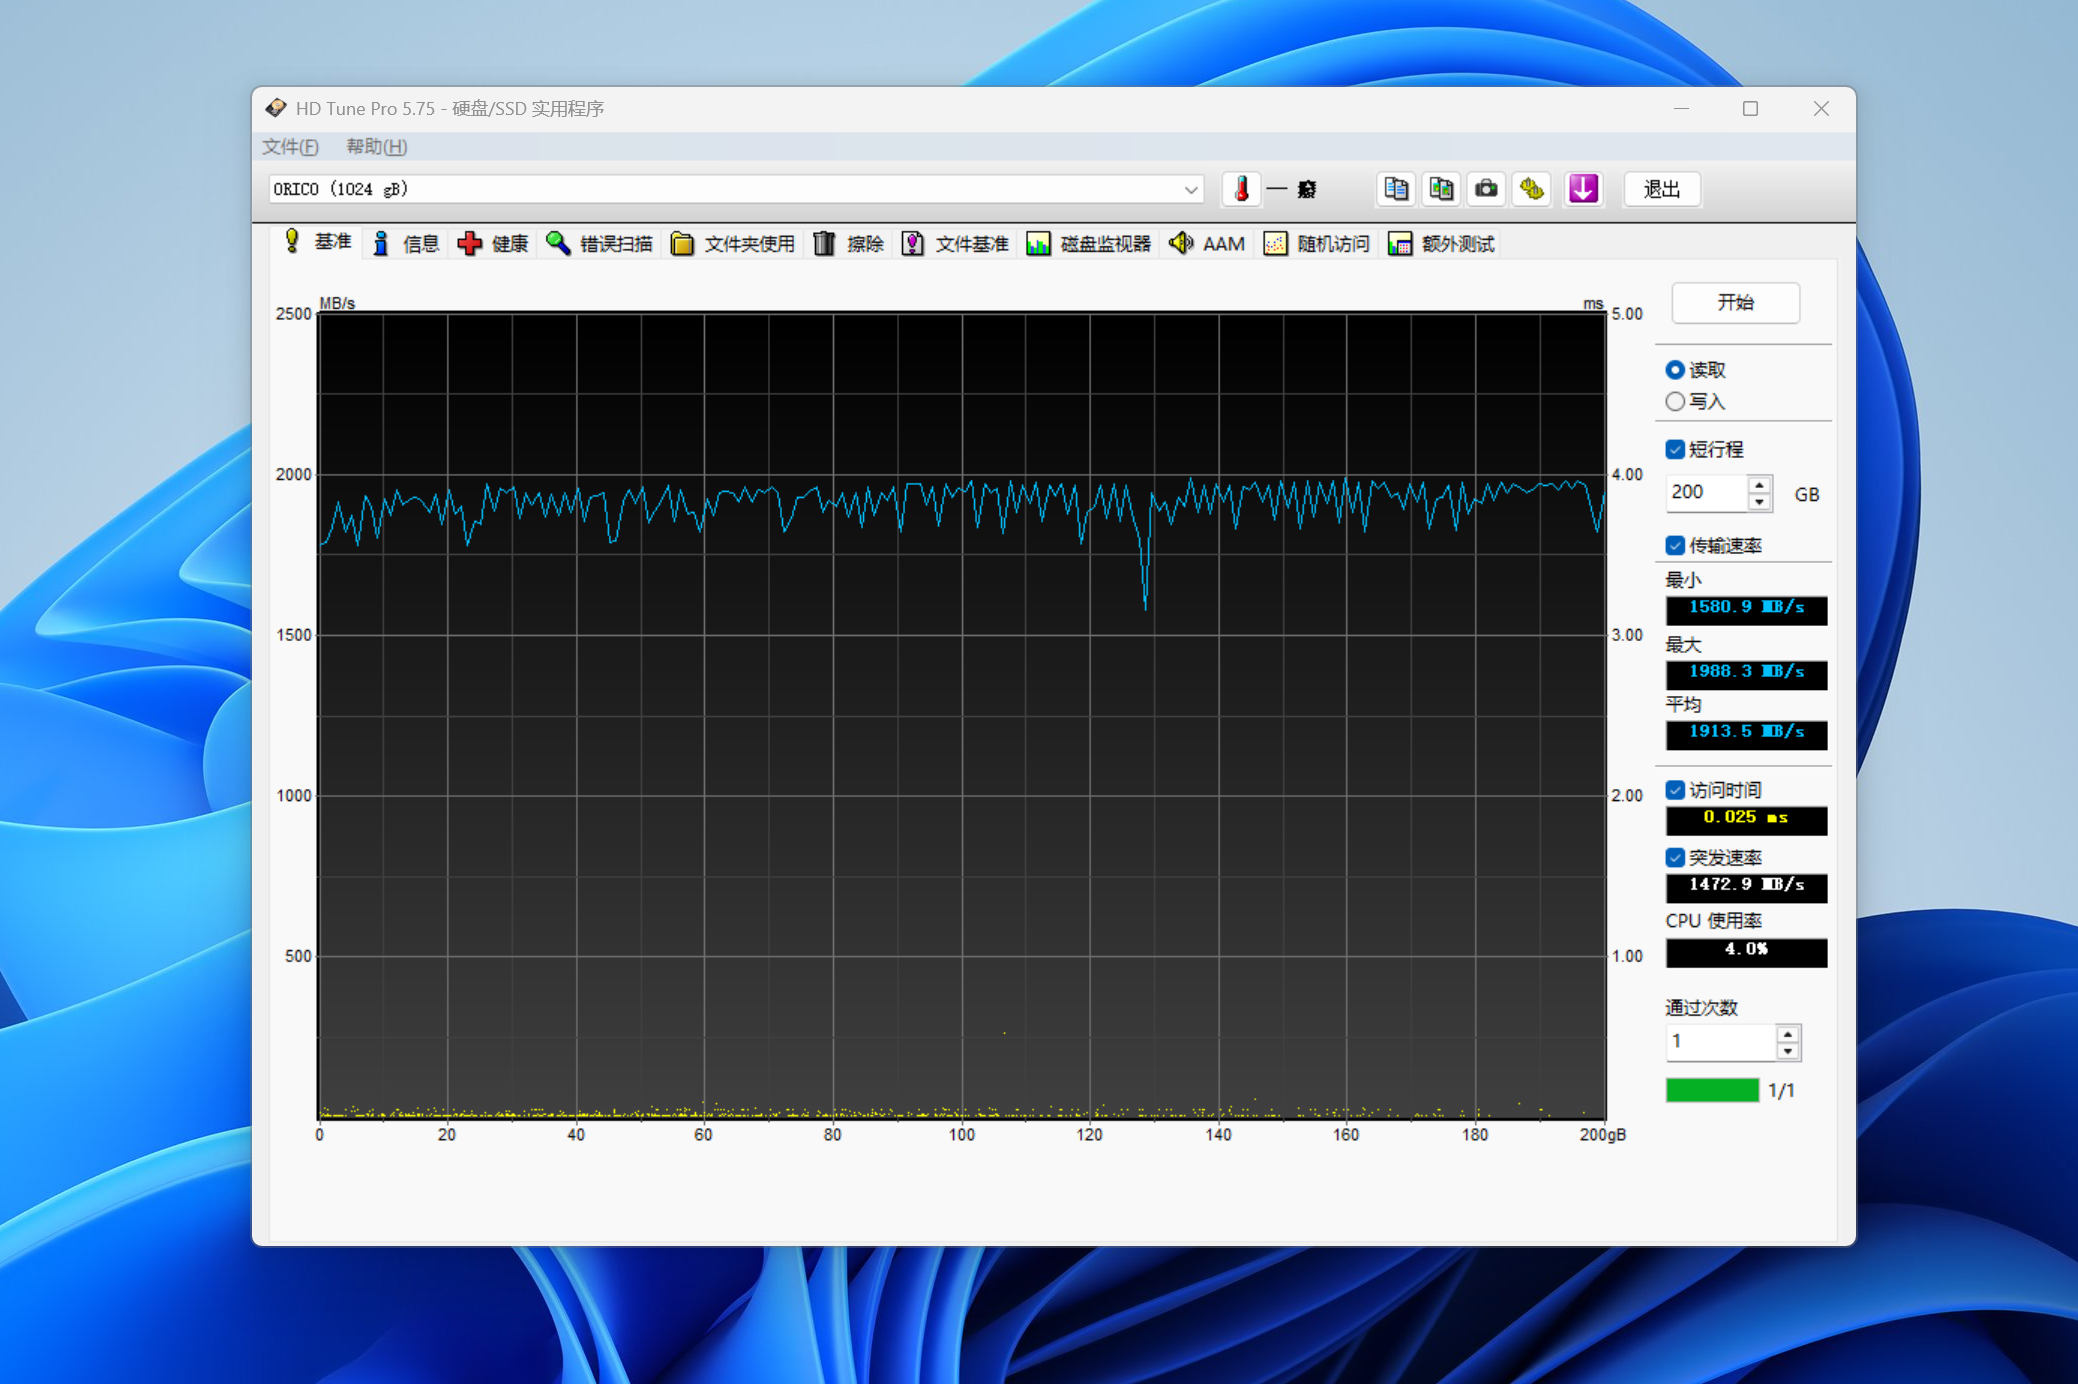Click the thermometer temperature icon
This screenshot has height=1384, width=2078.
1241,189
